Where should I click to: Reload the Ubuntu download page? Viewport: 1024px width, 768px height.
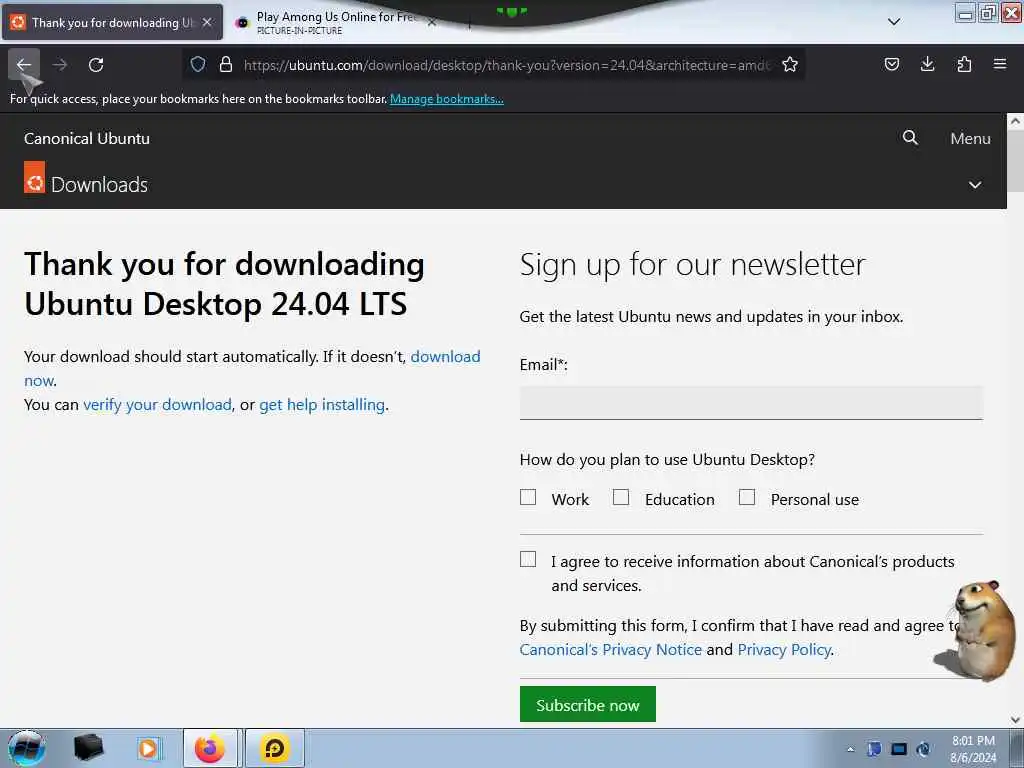point(96,65)
